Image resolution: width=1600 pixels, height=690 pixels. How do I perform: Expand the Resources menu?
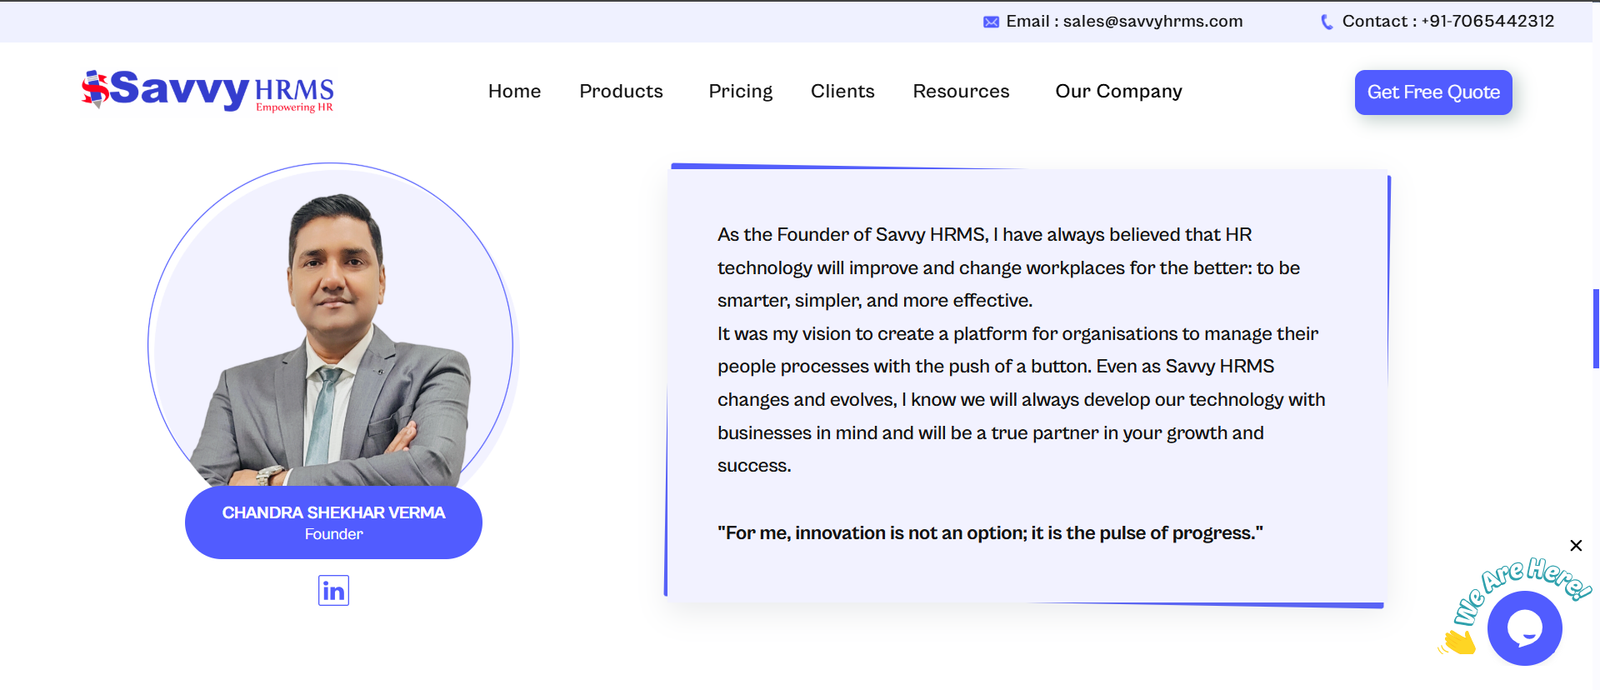[x=961, y=91]
